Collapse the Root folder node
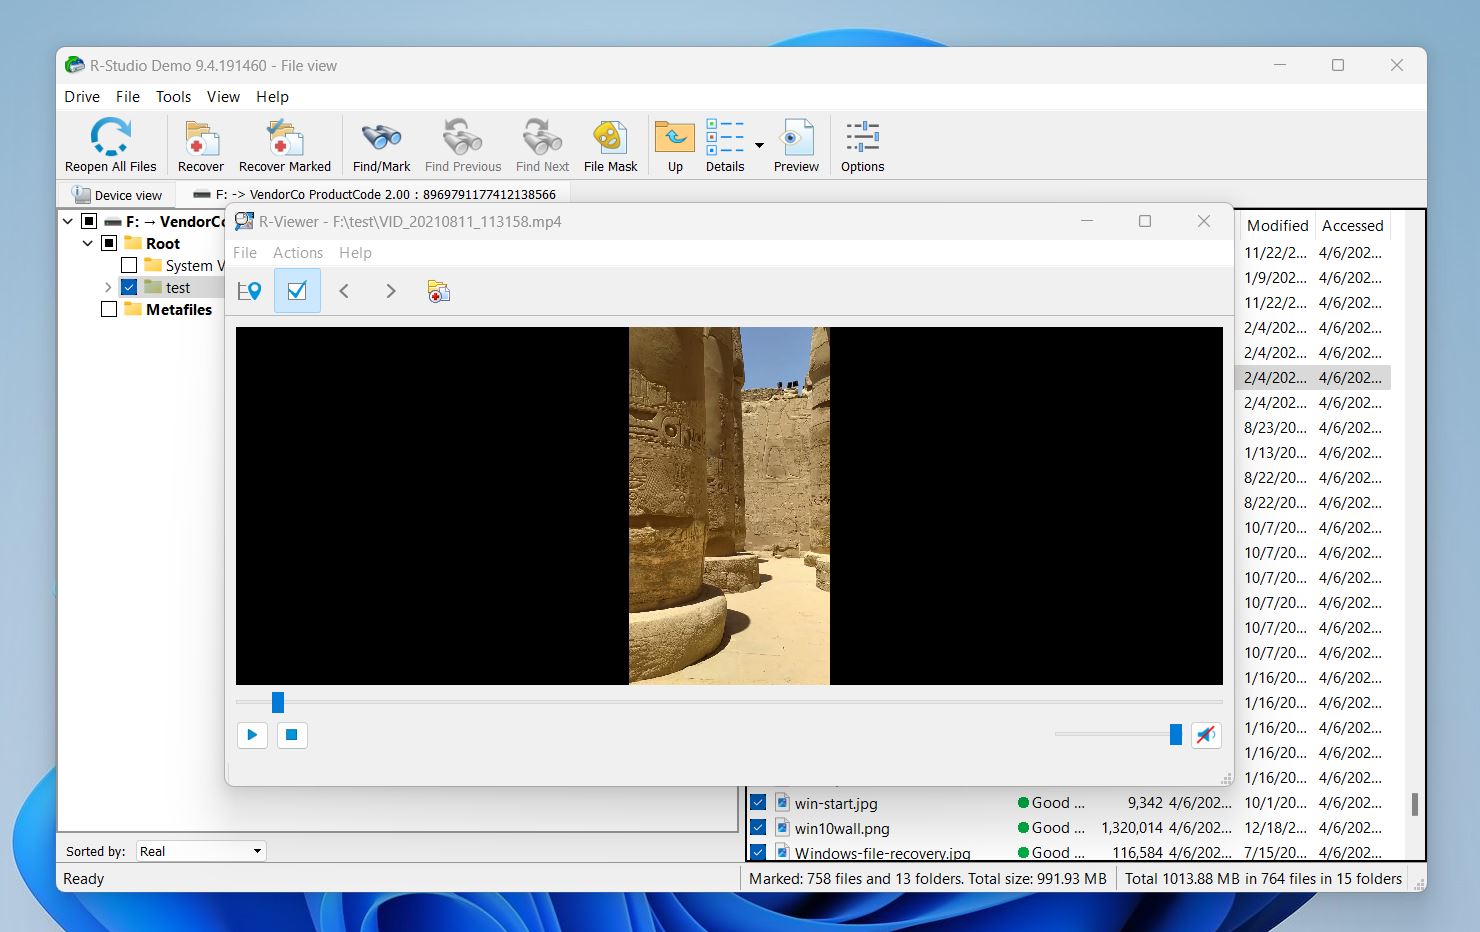The image size is (1480, 932). pyautogui.click(x=87, y=243)
